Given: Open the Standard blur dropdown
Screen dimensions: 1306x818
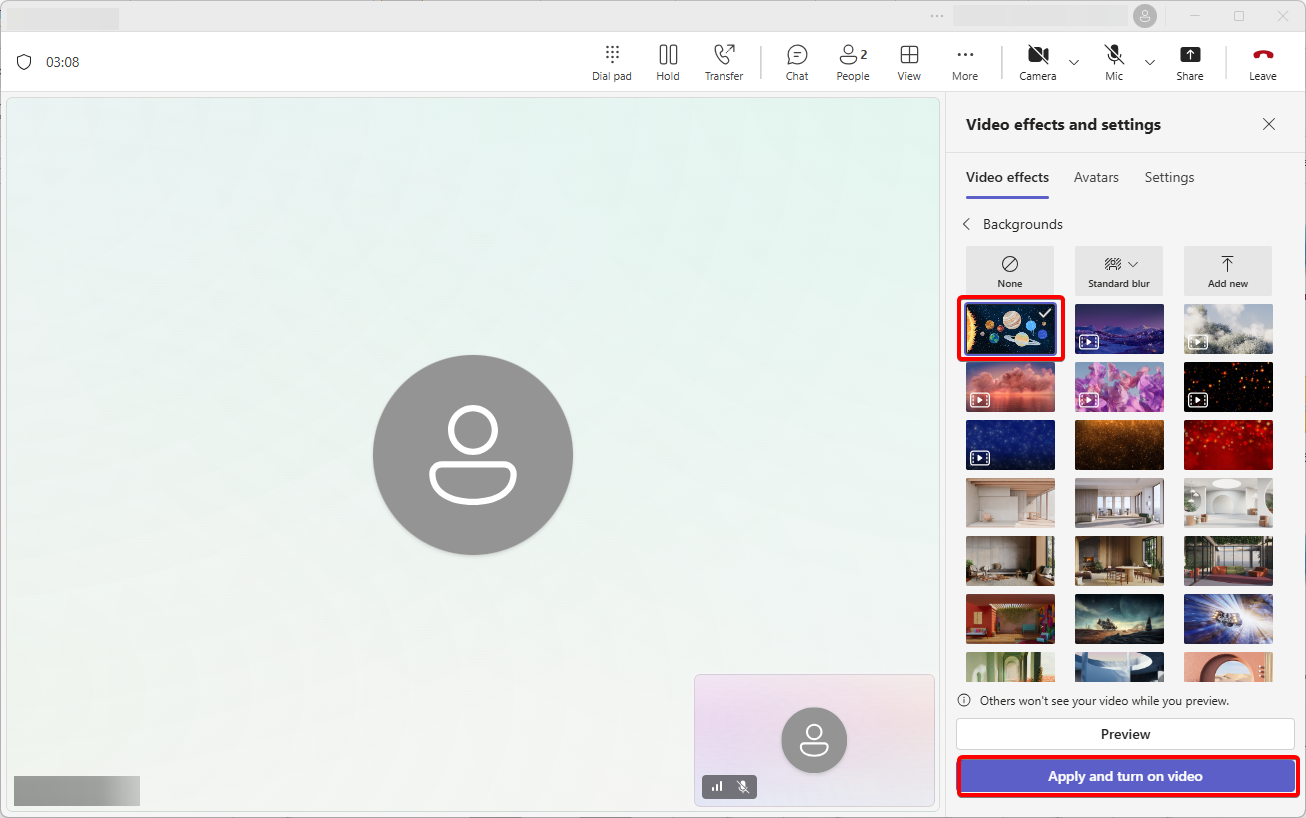Looking at the screenshot, I should click(1119, 271).
